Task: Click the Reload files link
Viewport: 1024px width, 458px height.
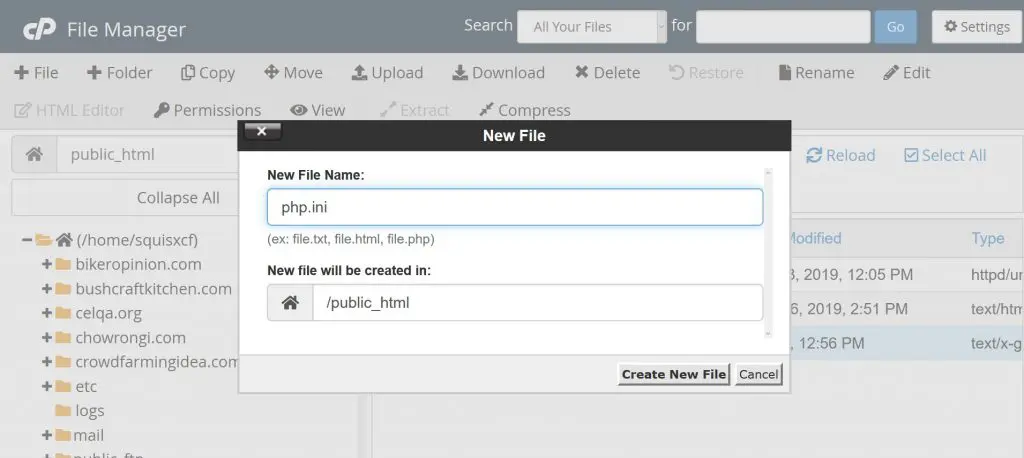Action: click(x=840, y=155)
